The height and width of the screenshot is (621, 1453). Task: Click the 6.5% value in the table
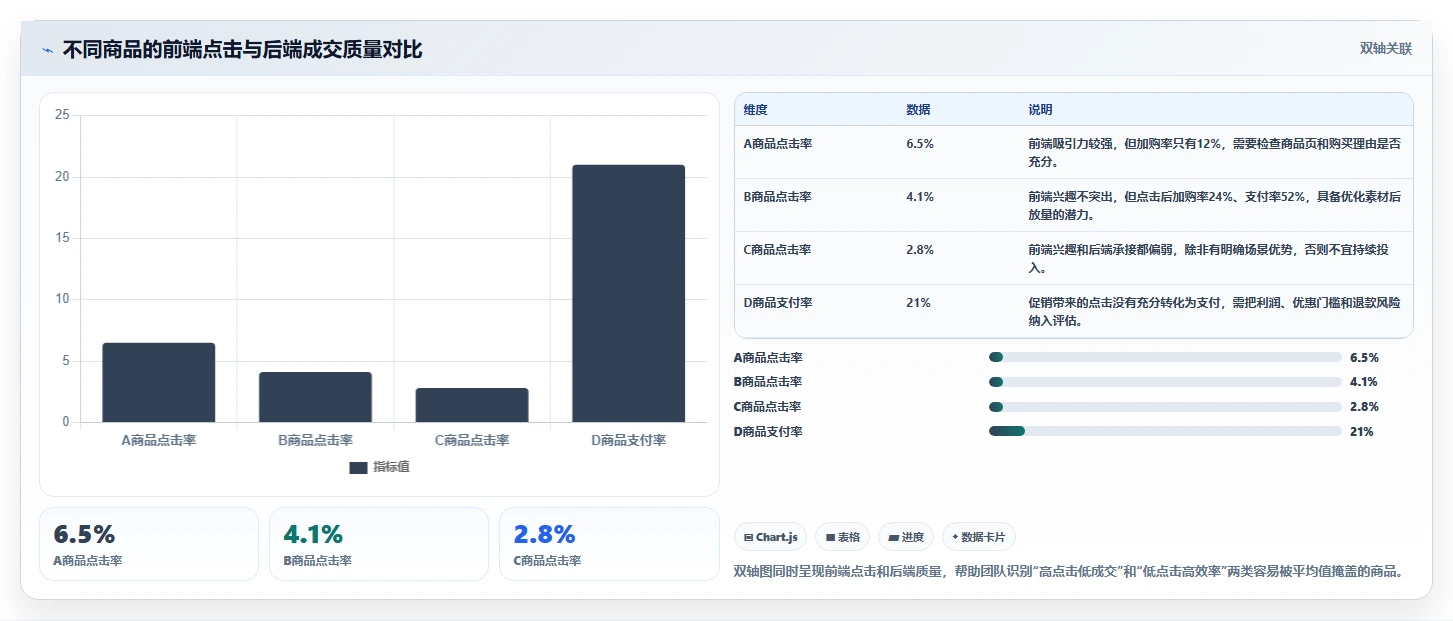pyautogui.click(x=920, y=144)
